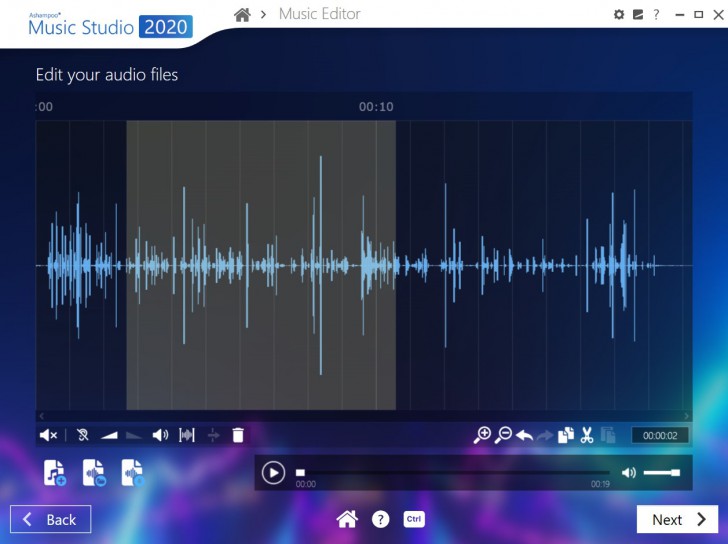The image size is (728, 544).
Task: Click the split track icon
Action: tap(213, 435)
